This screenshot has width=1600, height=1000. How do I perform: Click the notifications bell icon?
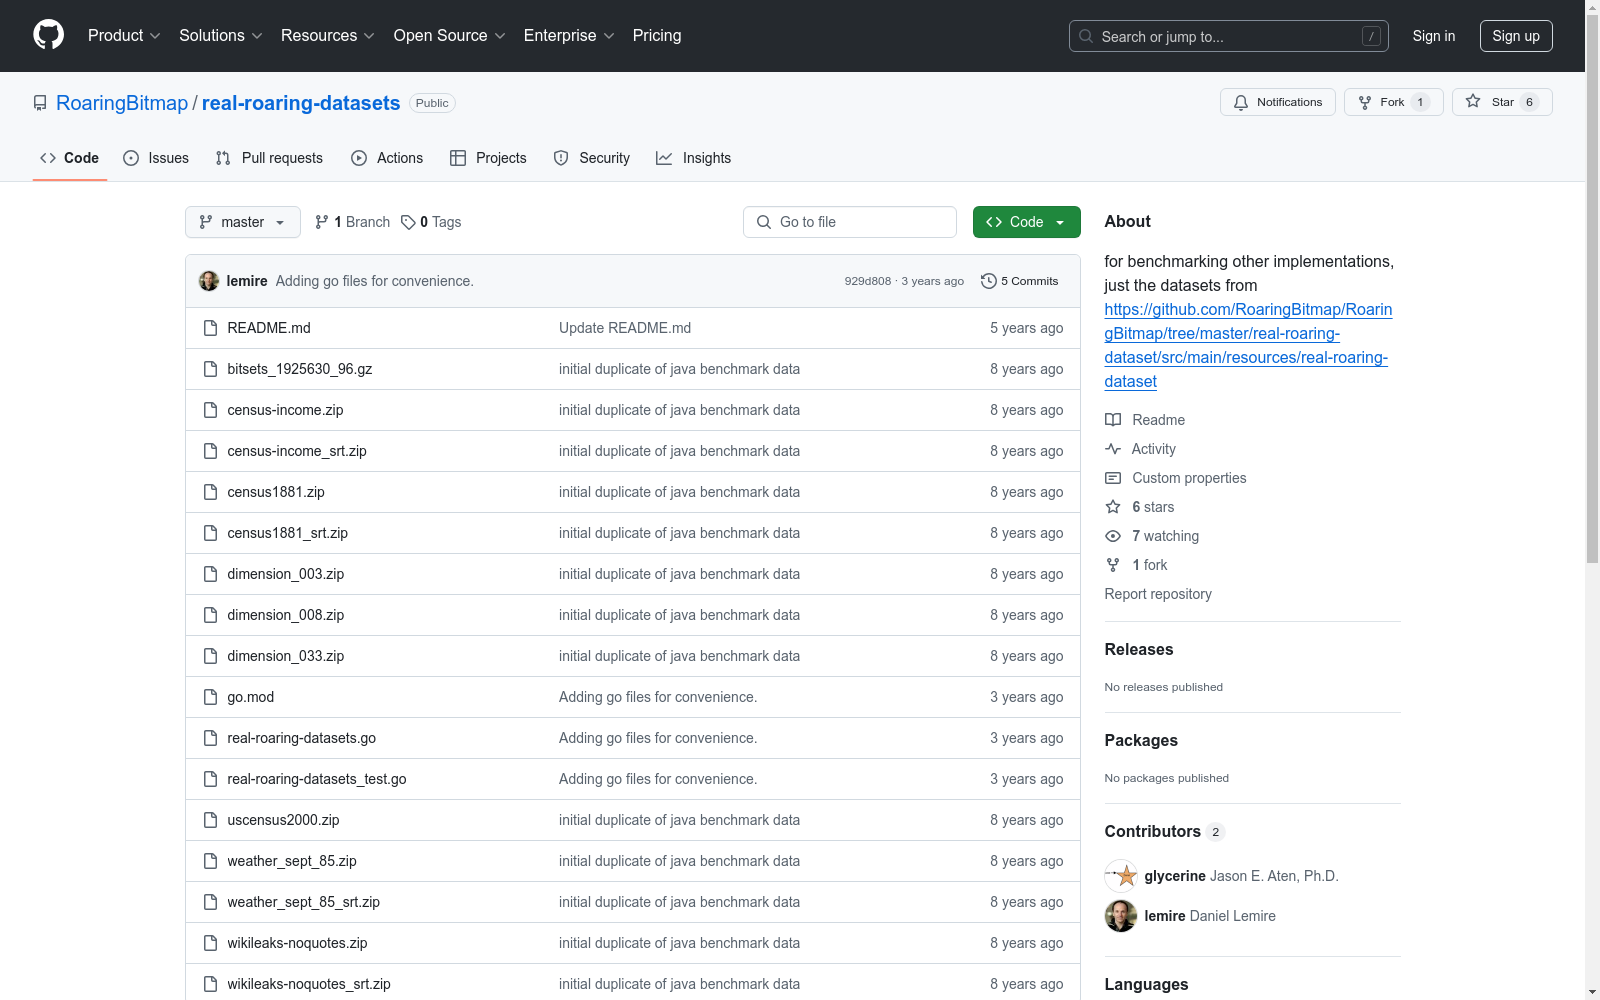coord(1241,102)
